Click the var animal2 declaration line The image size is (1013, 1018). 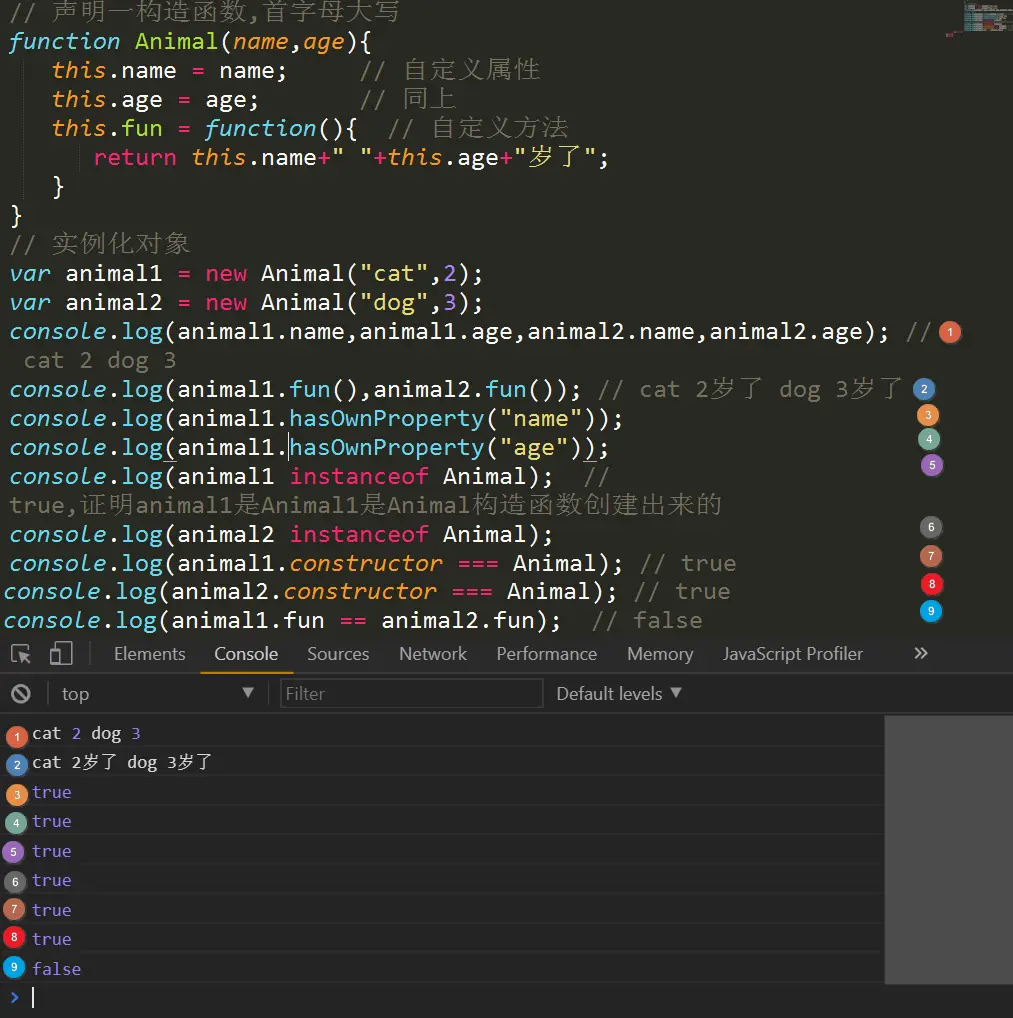246,303
